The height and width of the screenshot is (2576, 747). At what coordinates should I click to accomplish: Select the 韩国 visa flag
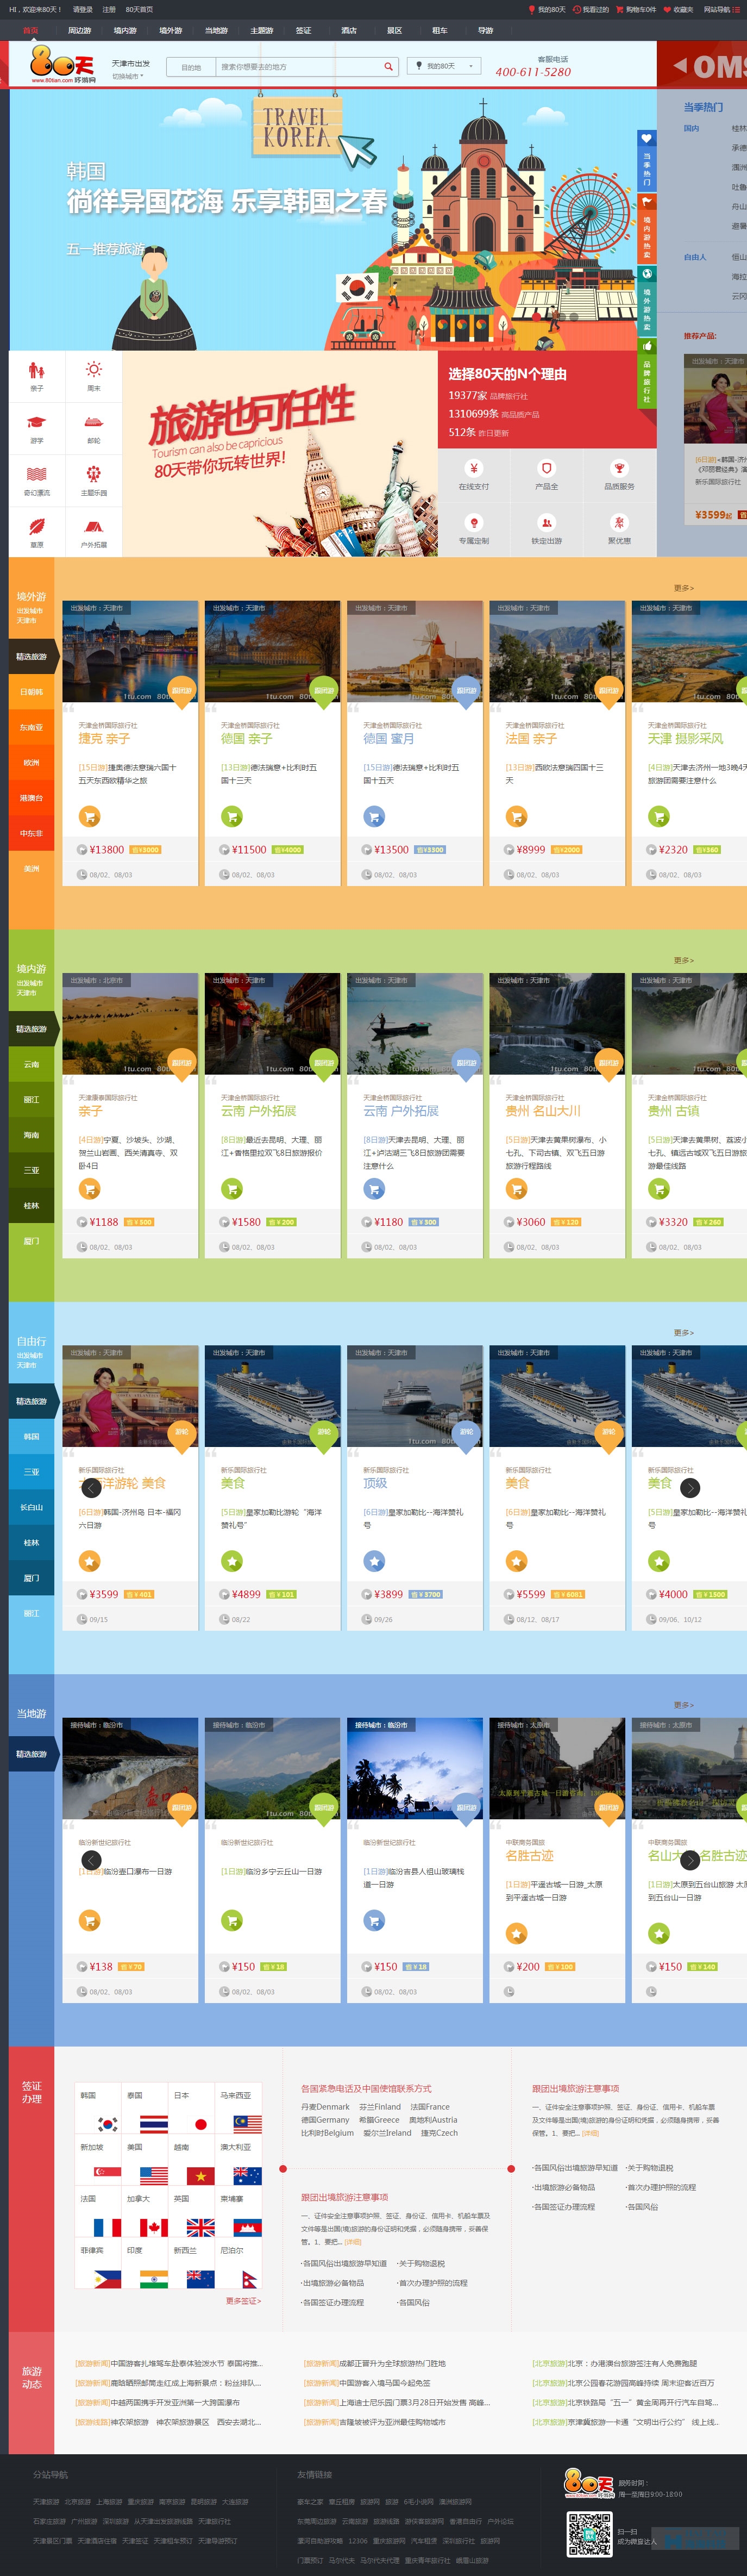[x=107, y=2124]
